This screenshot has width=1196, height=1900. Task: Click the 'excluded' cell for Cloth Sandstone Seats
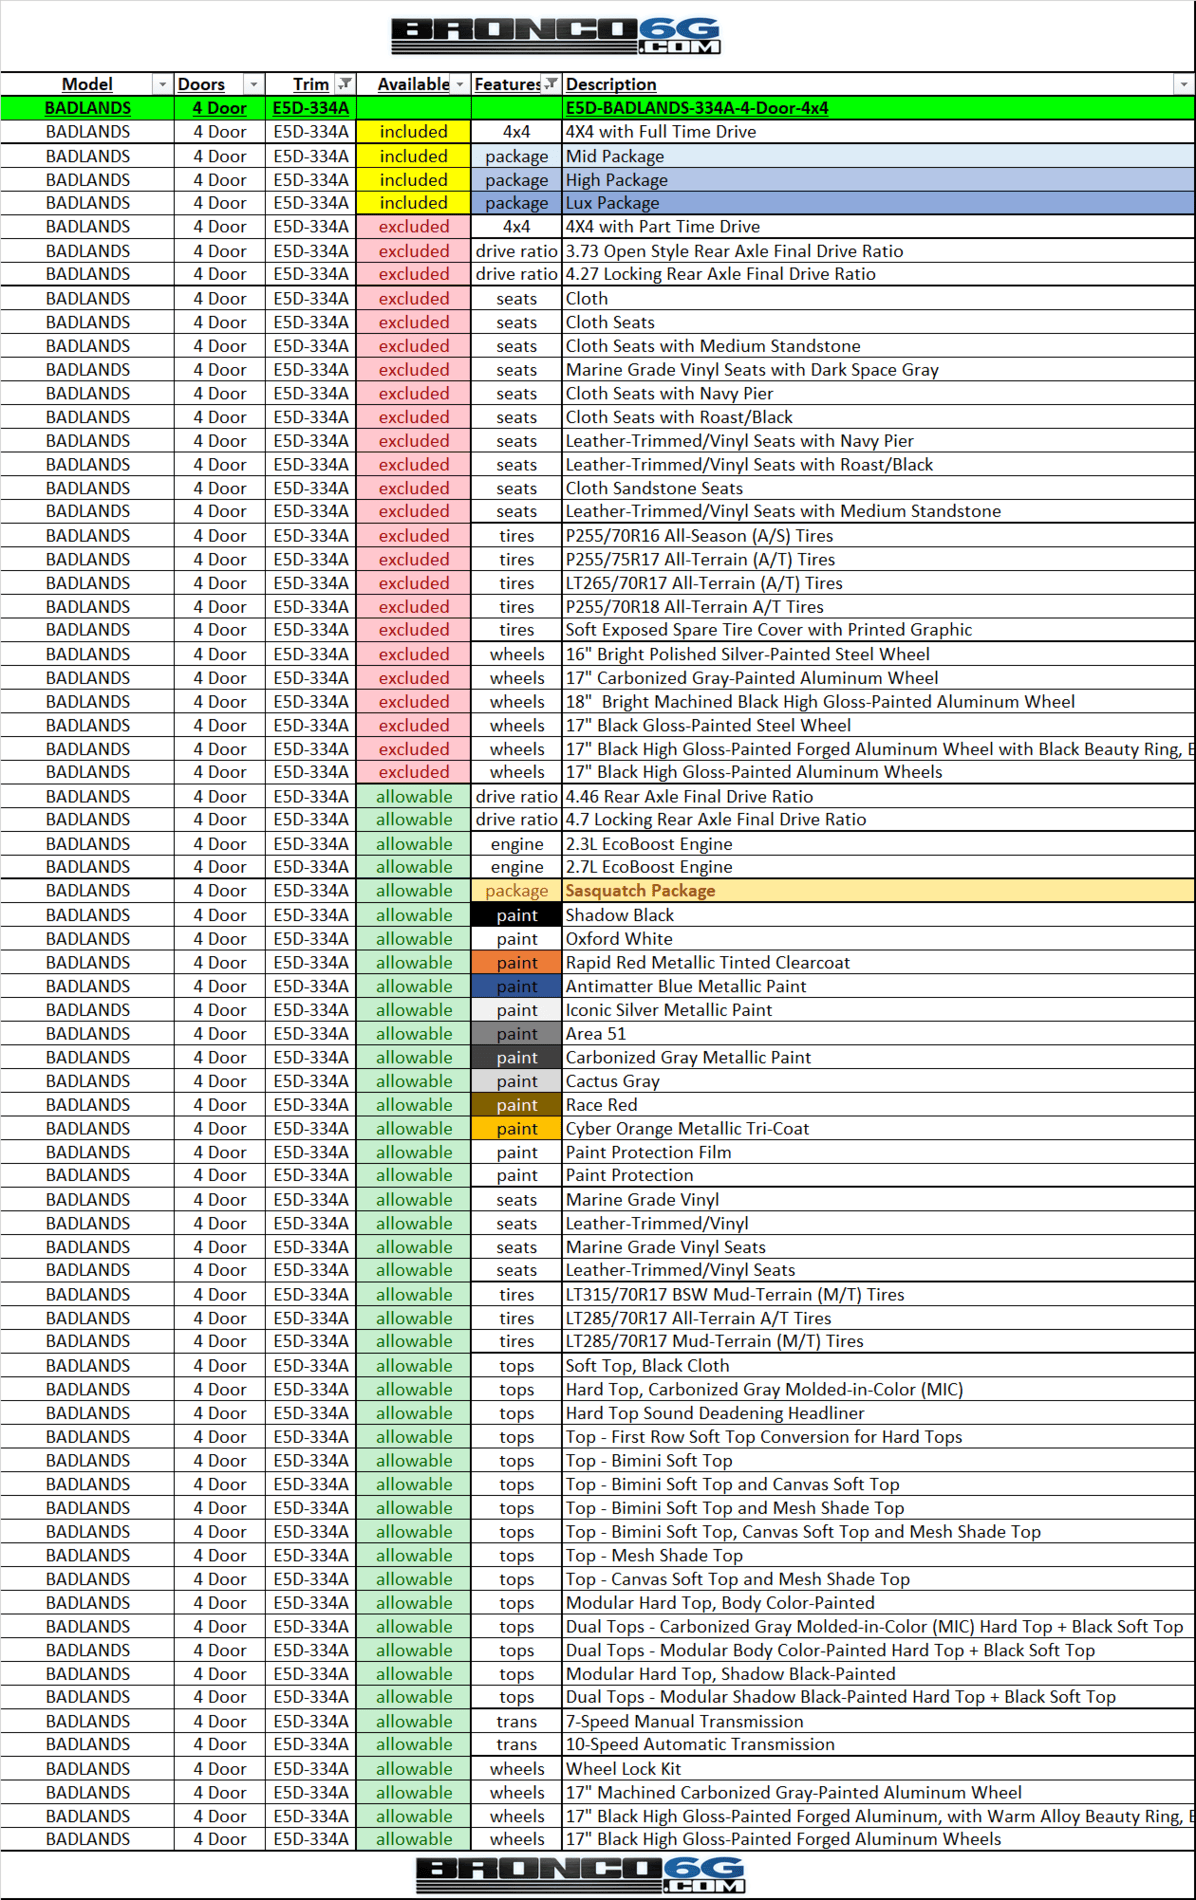[x=414, y=488]
